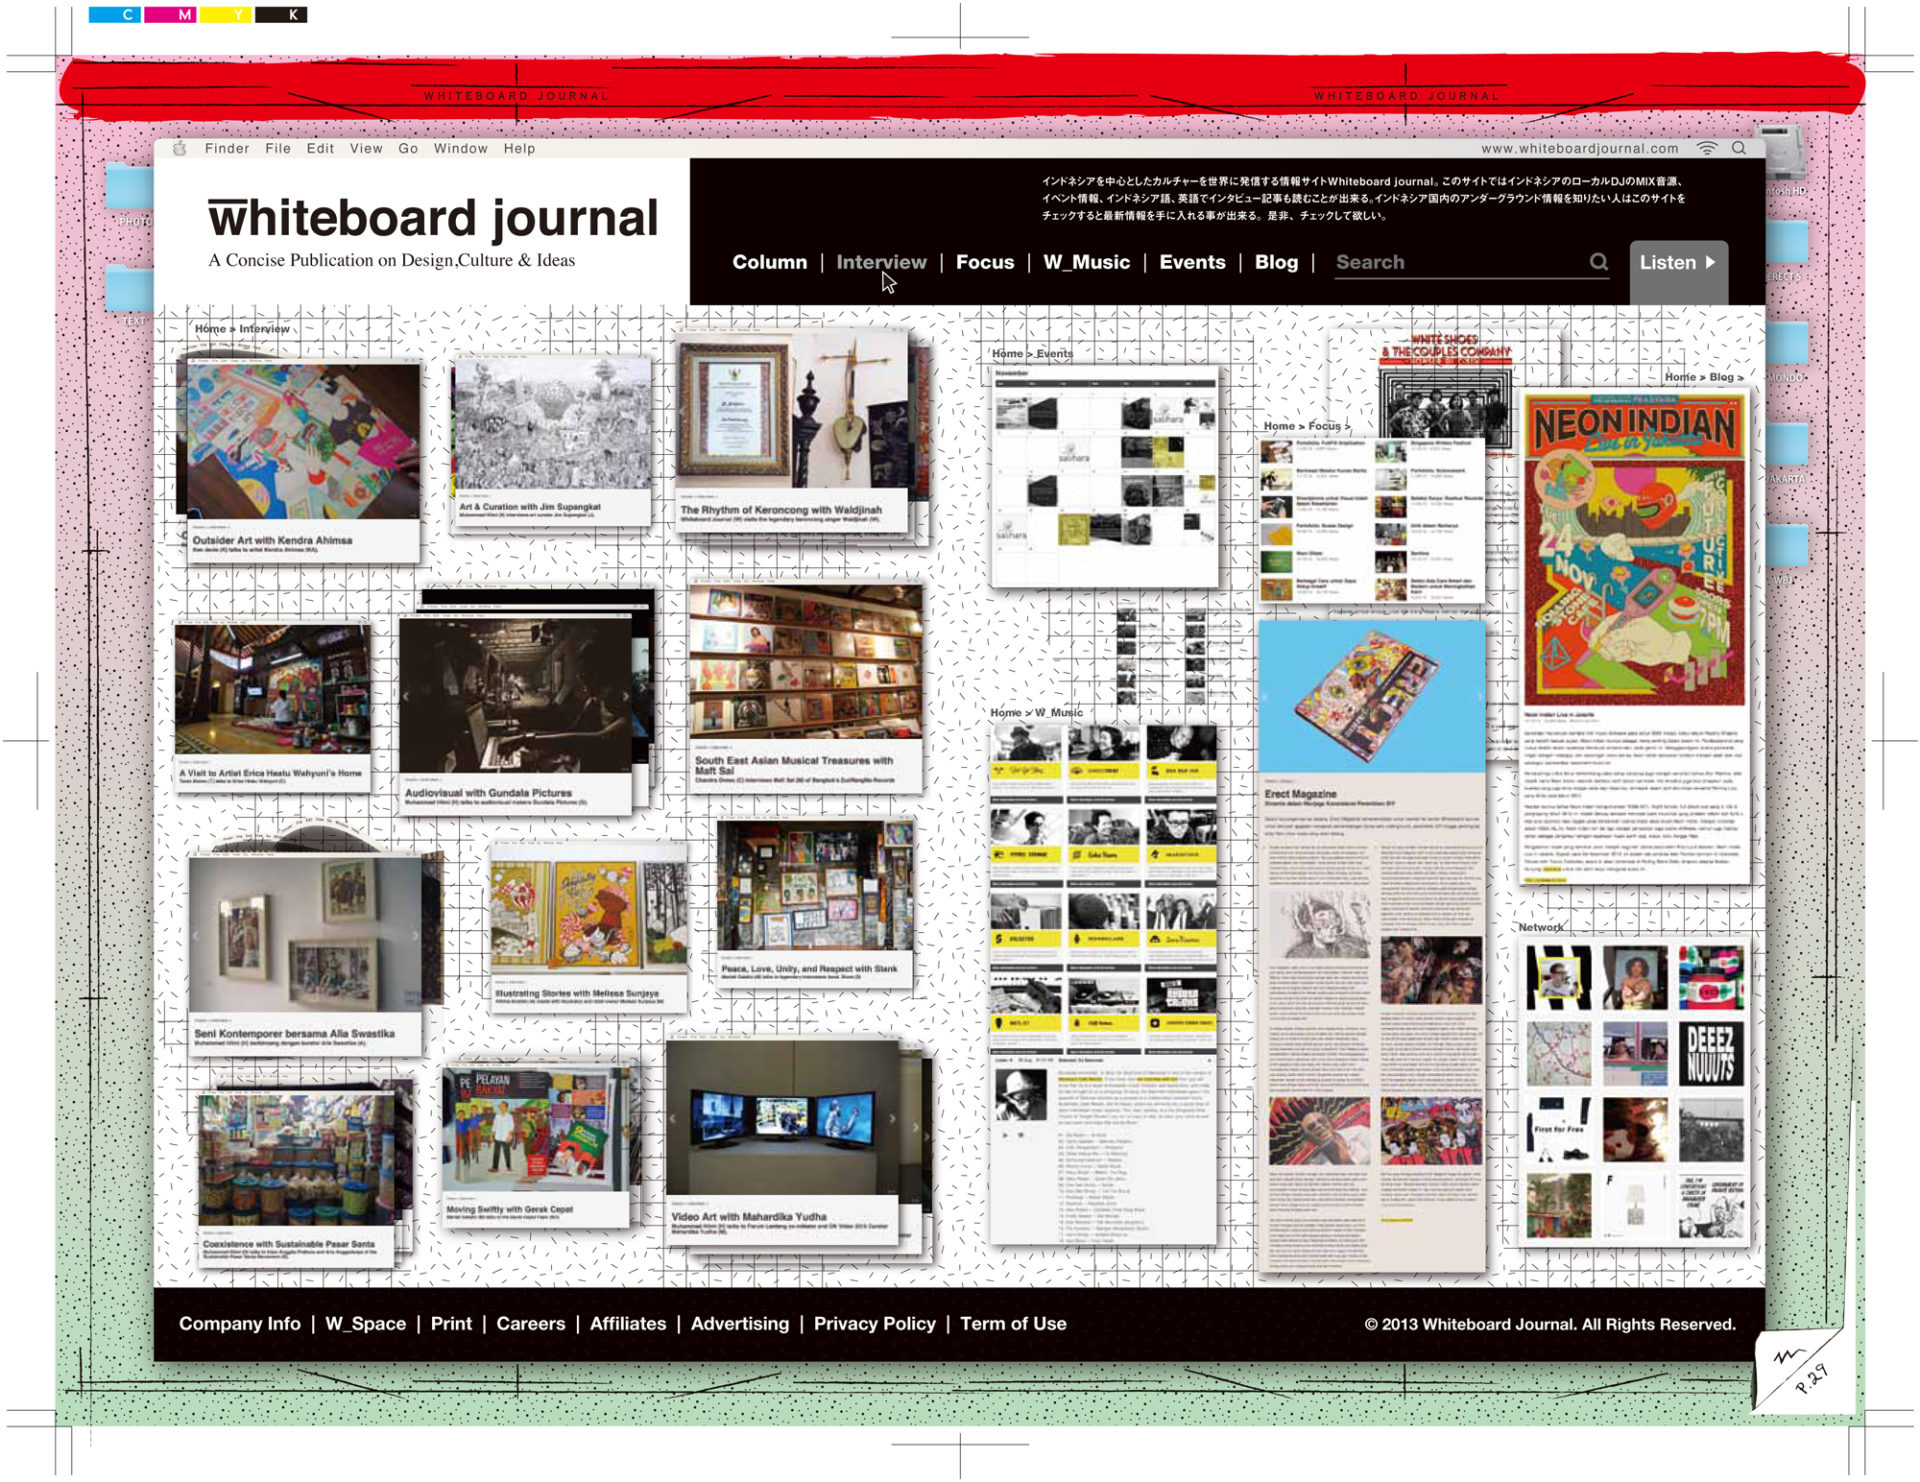Open the Window menu
The width and height of the screenshot is (1920, 1482).
460,148
